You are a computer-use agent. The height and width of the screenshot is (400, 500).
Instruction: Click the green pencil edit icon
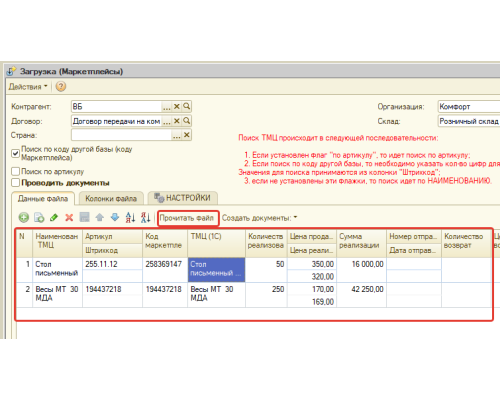tap(54, 218)
